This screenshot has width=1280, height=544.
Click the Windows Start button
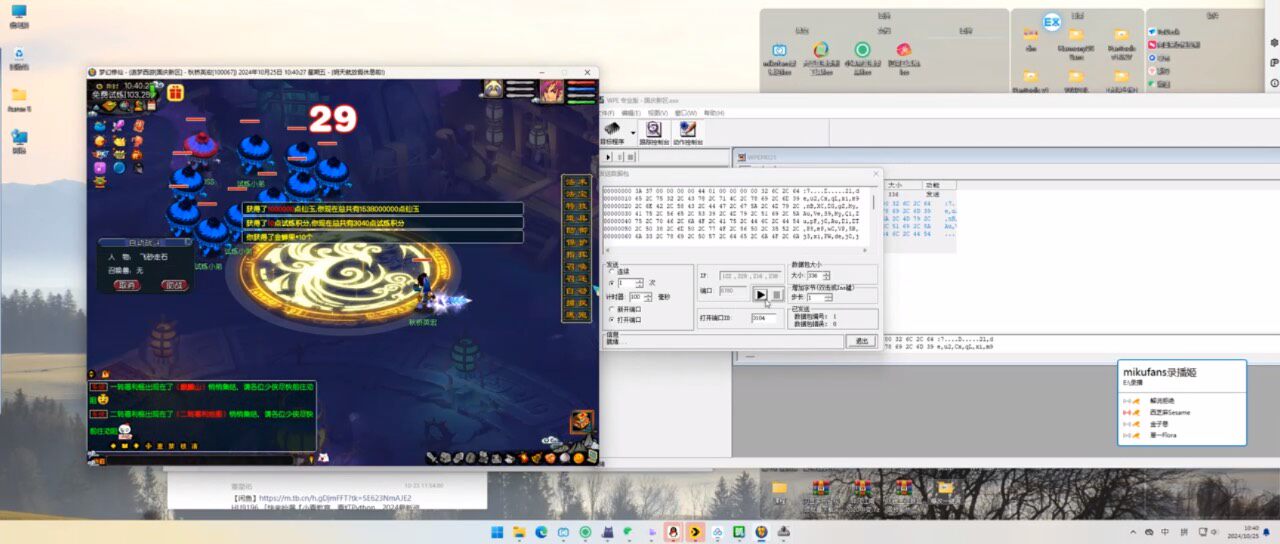[497, 532]
